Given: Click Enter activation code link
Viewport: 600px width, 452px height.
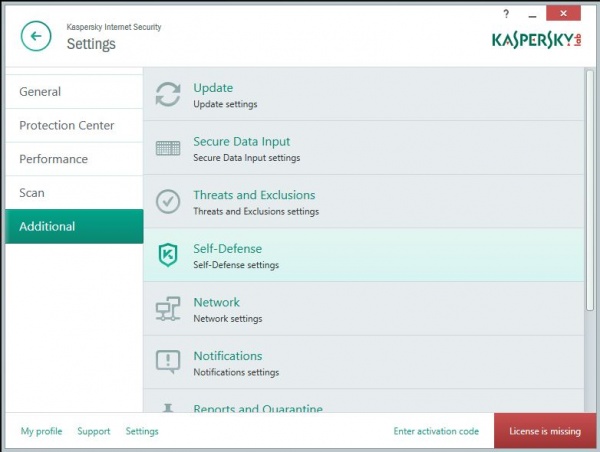Looking at the screenshot, I should click(x=436, y=431).
